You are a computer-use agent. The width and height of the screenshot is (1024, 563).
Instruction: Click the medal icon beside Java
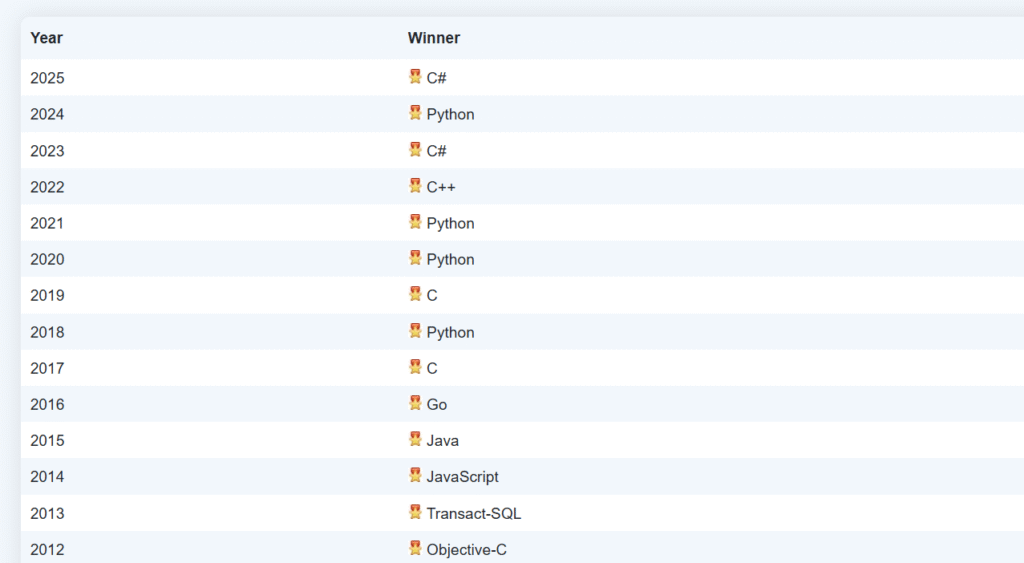point(415,439)
